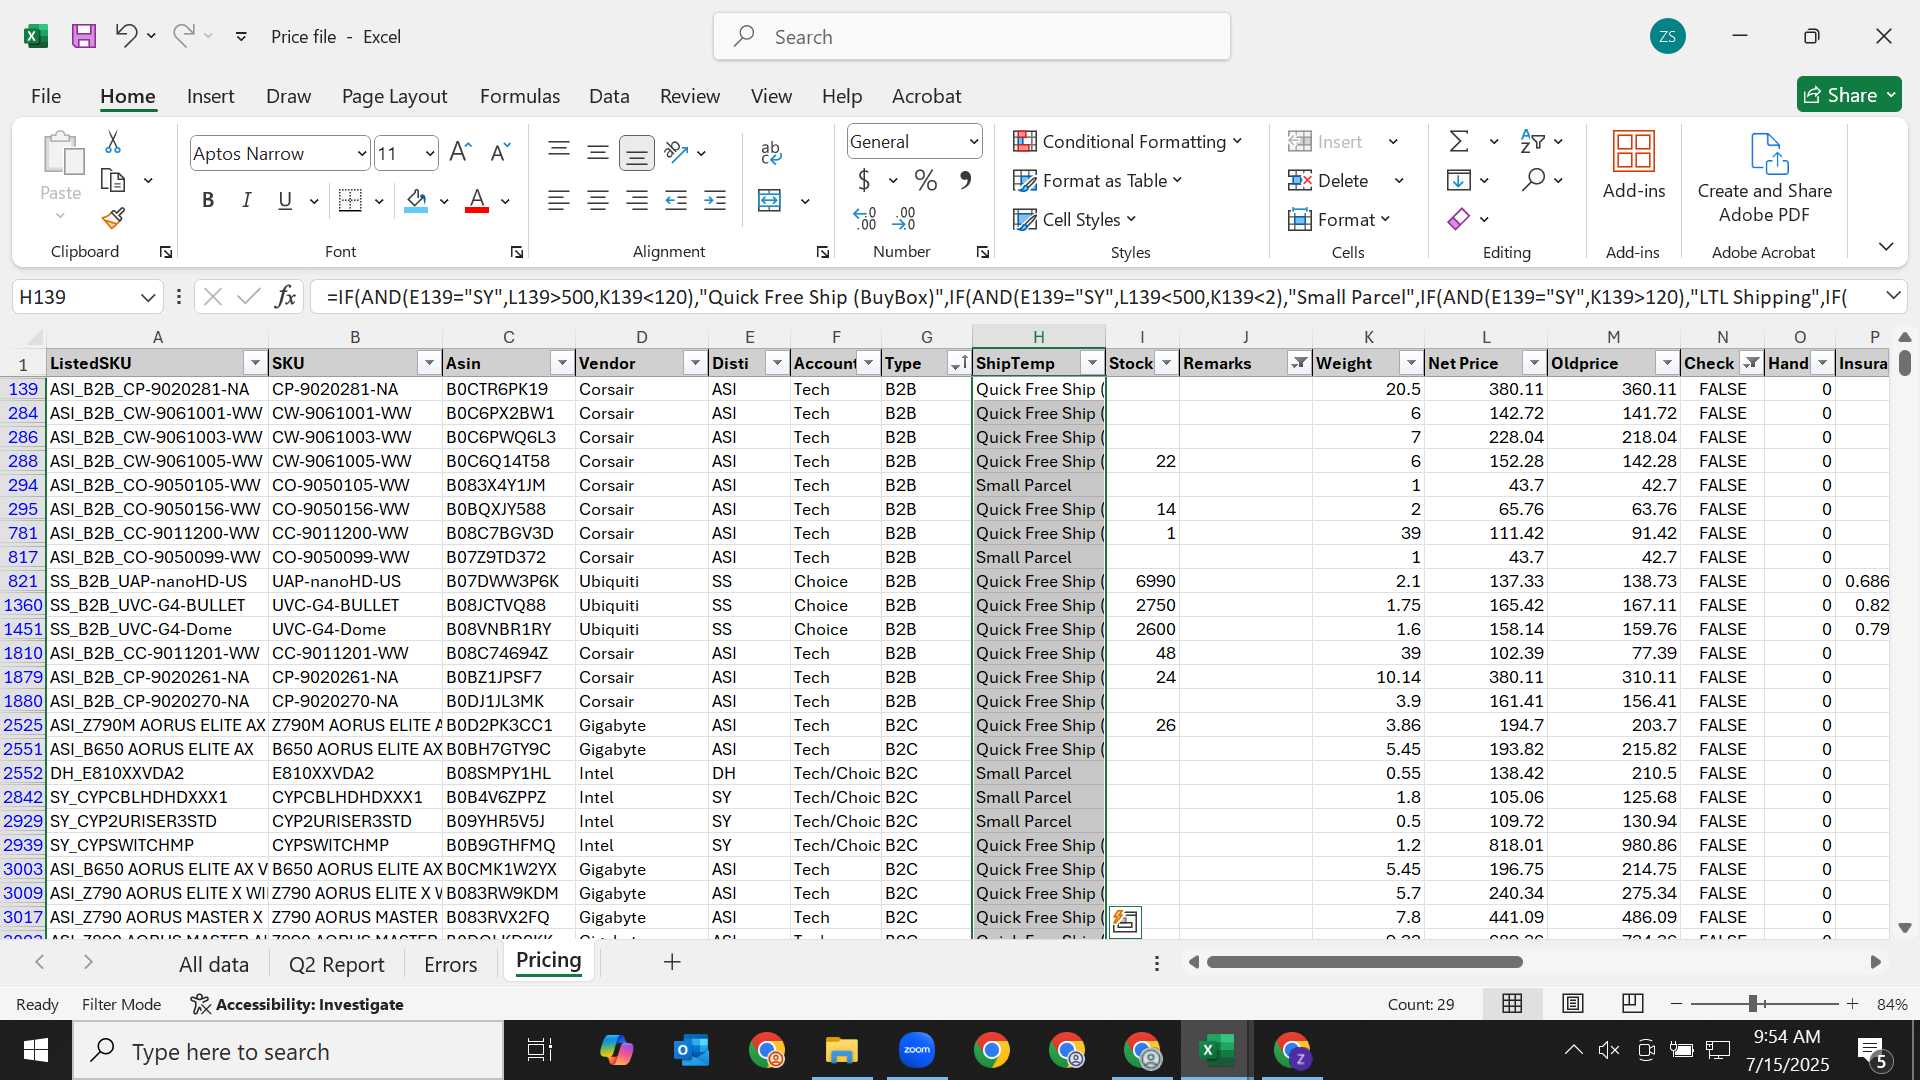
Task: Click the Share button
Action: point(1849,95)
